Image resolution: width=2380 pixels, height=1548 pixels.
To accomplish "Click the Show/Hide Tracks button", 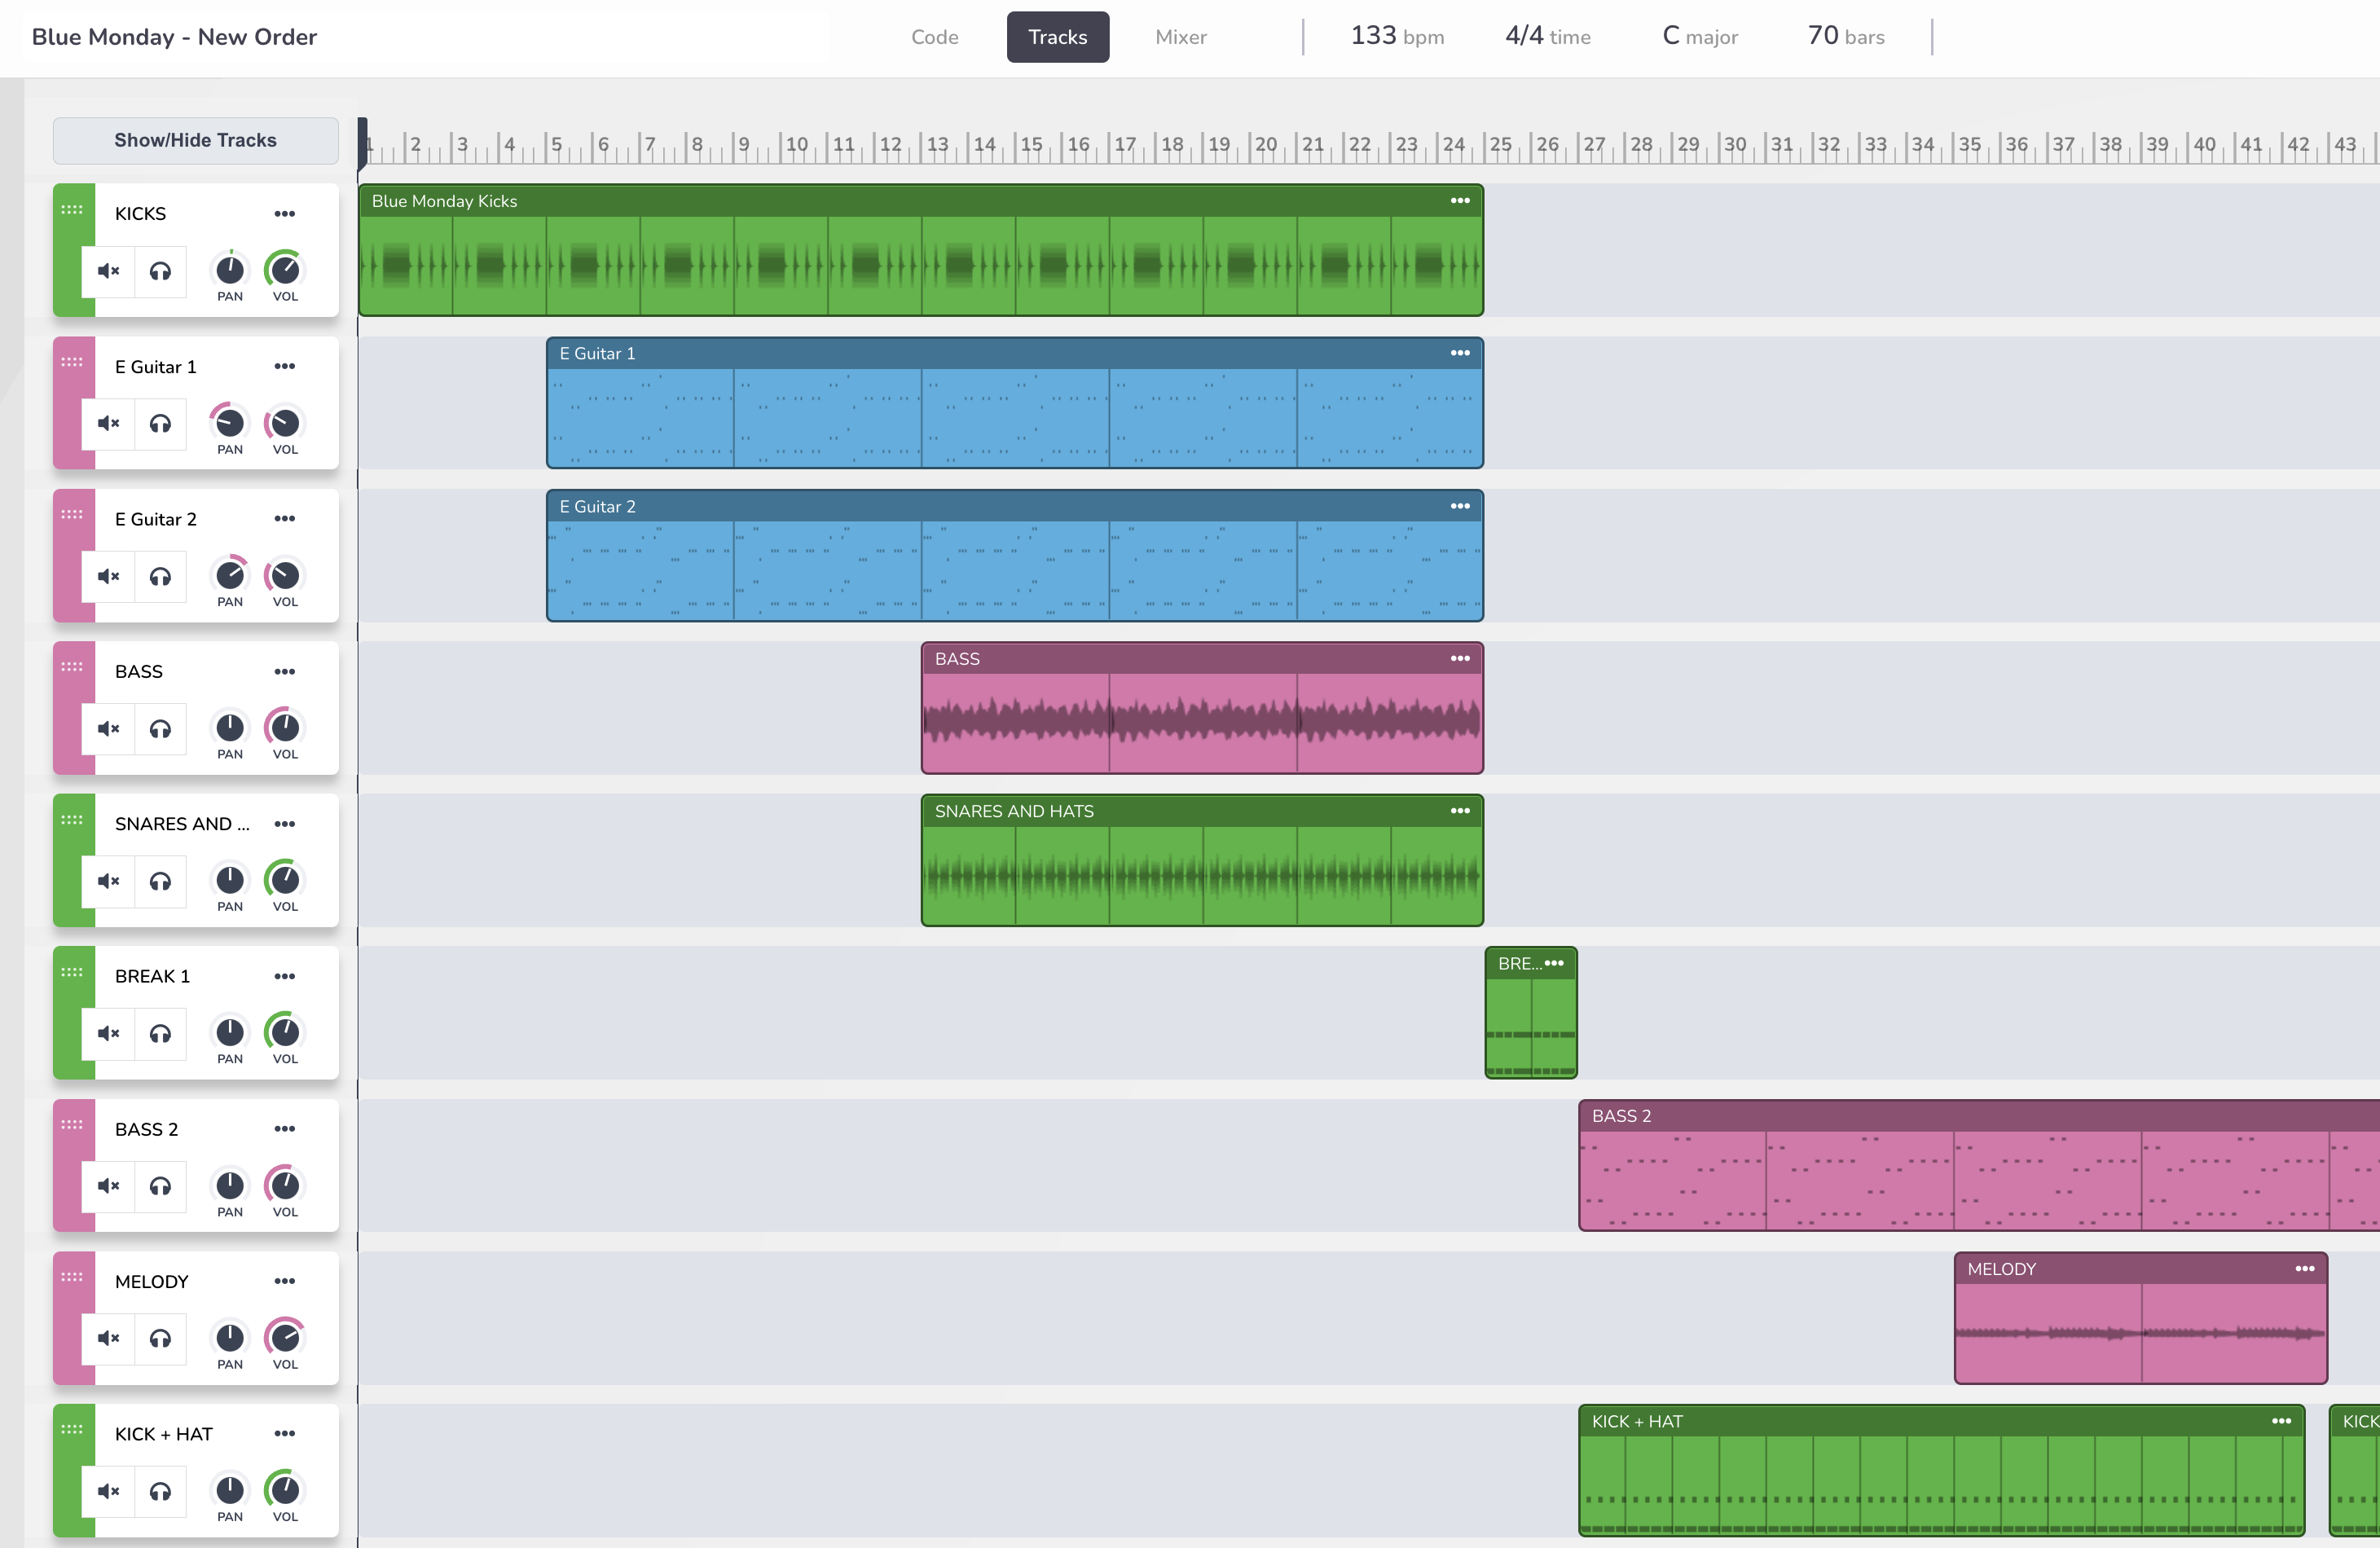I will (x=195, y=140).
